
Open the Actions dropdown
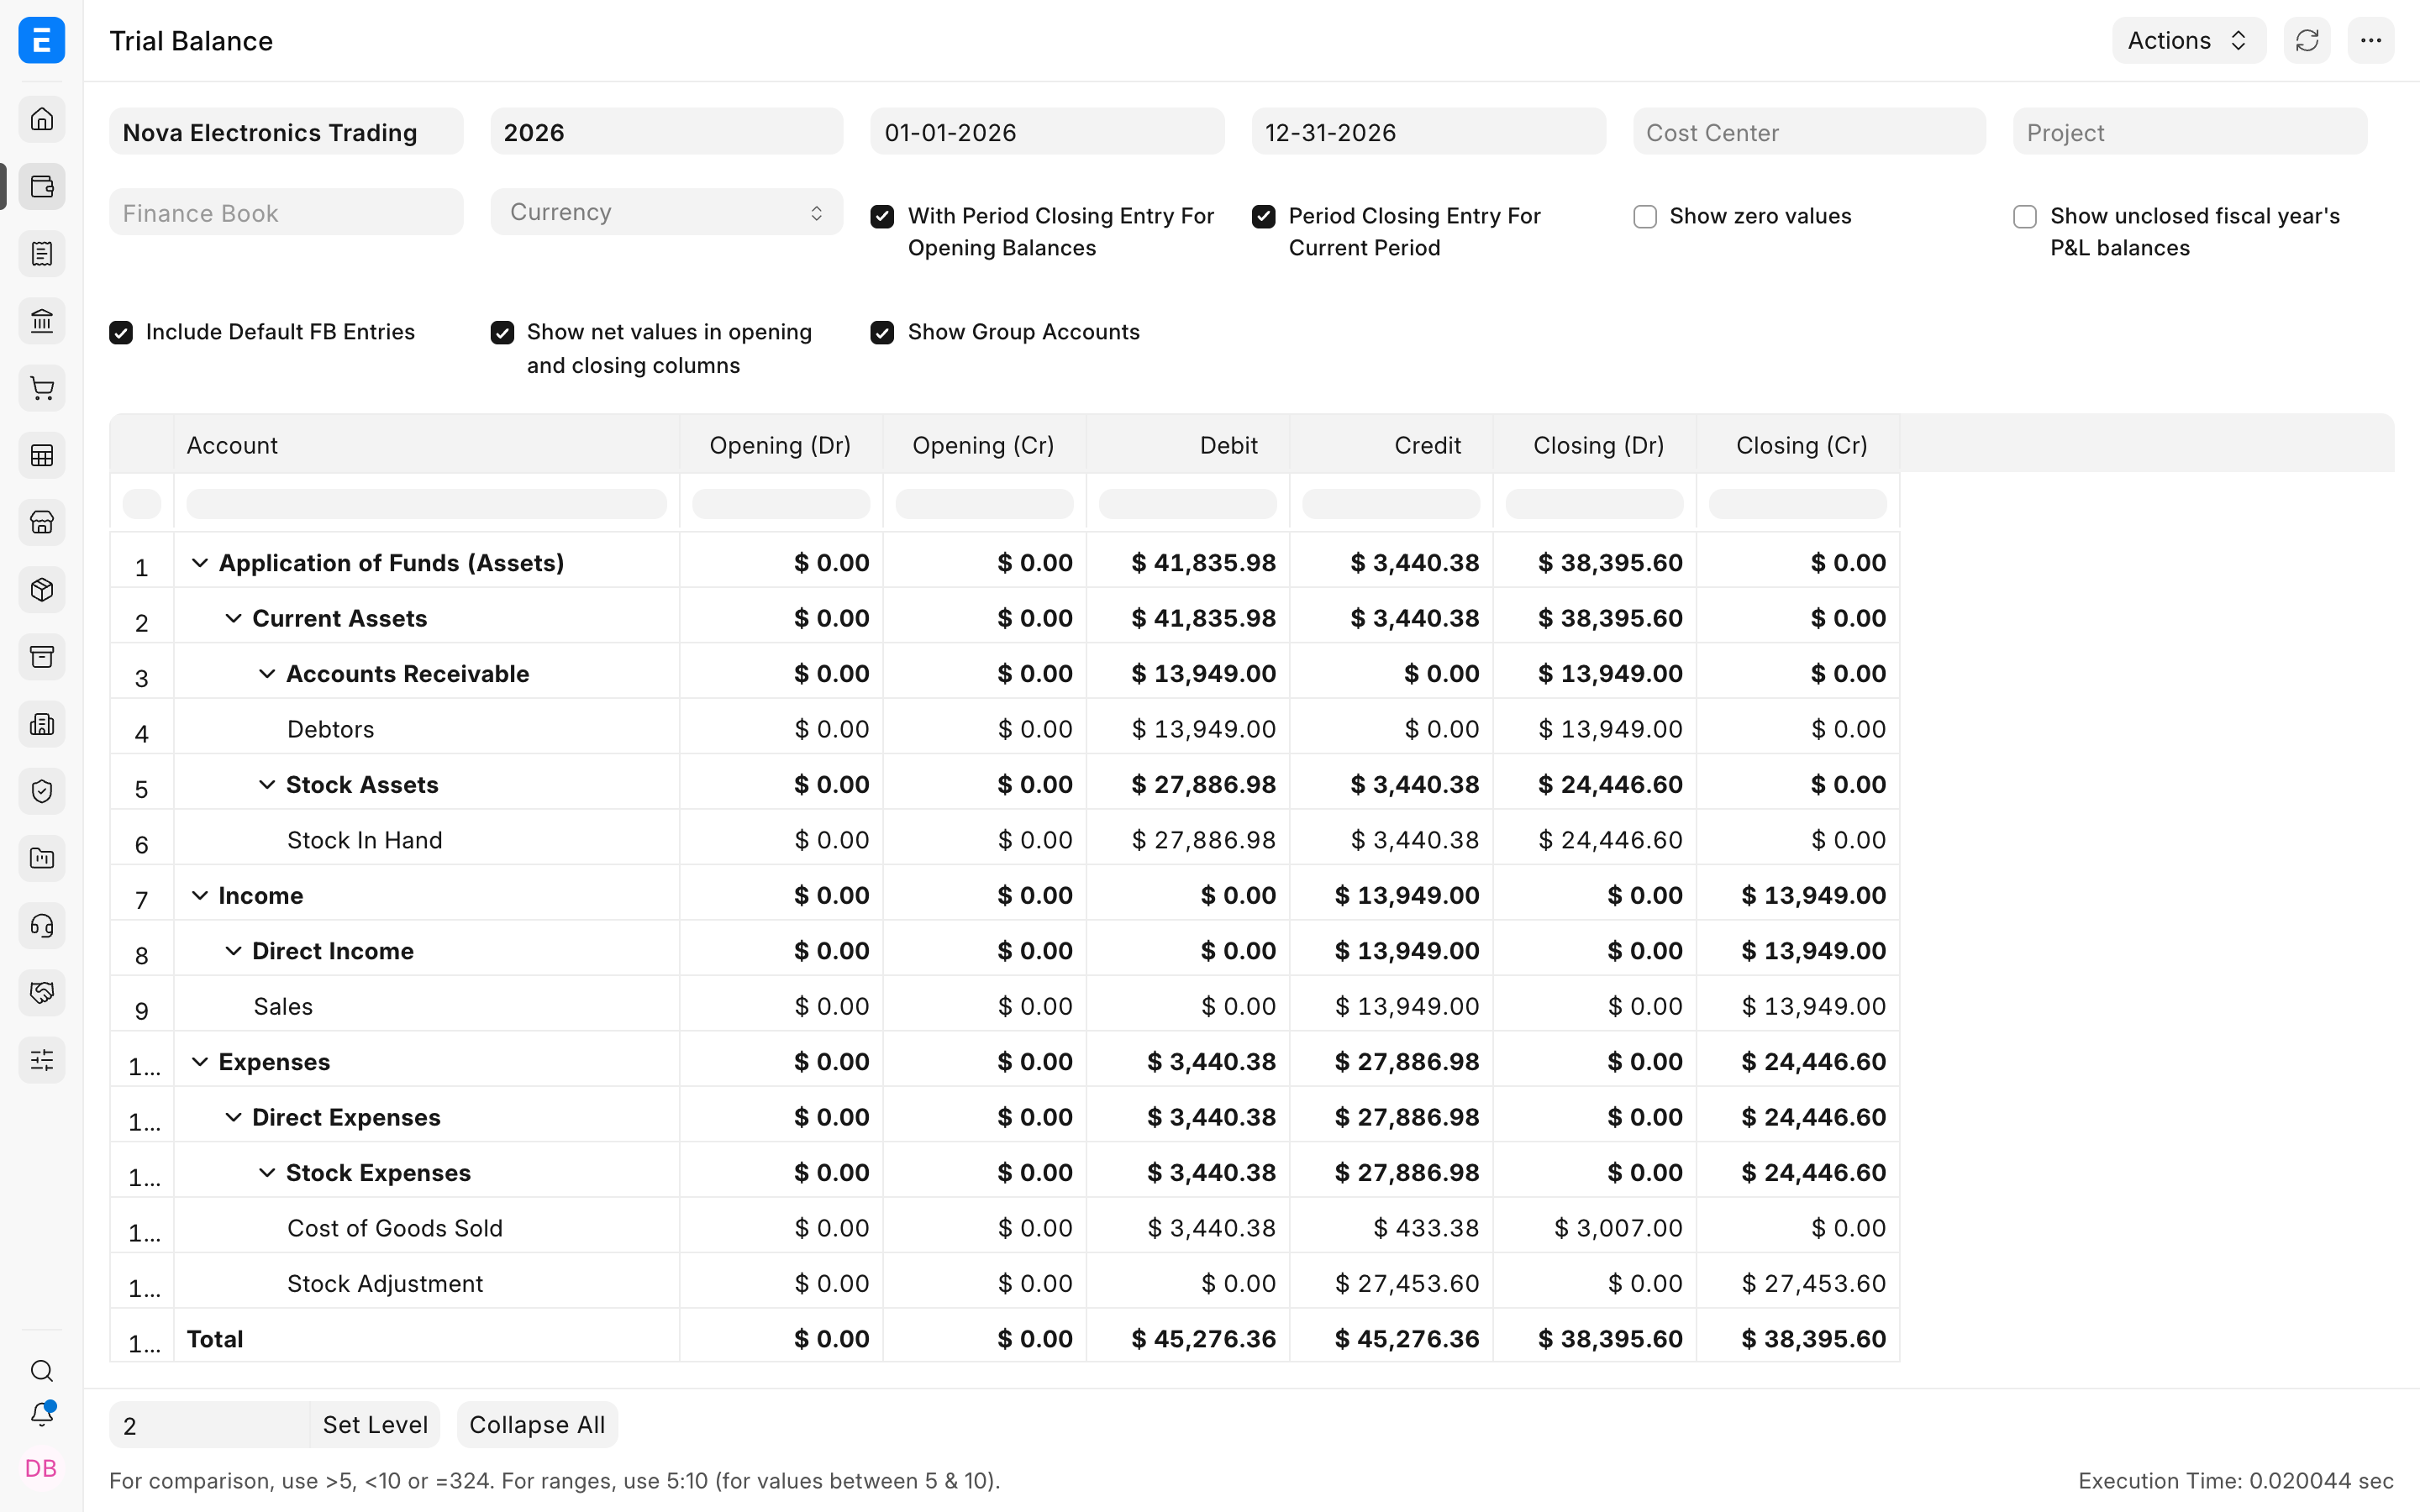pyautogui.click(x=2188, y=40)
